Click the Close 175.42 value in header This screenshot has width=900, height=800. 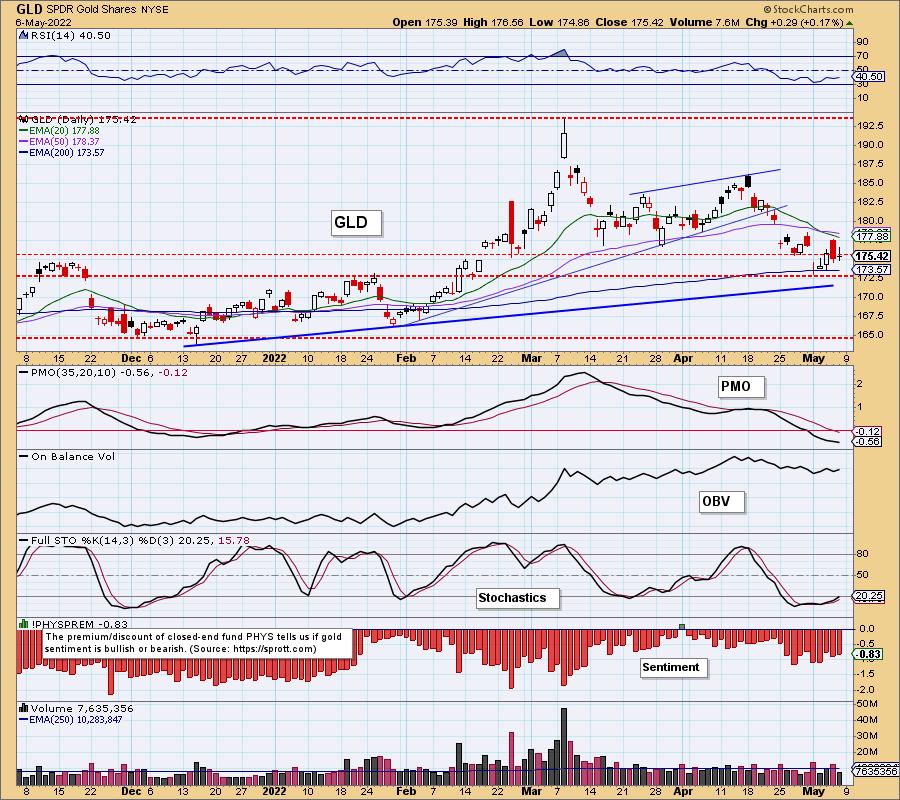(x=629, y=22)
